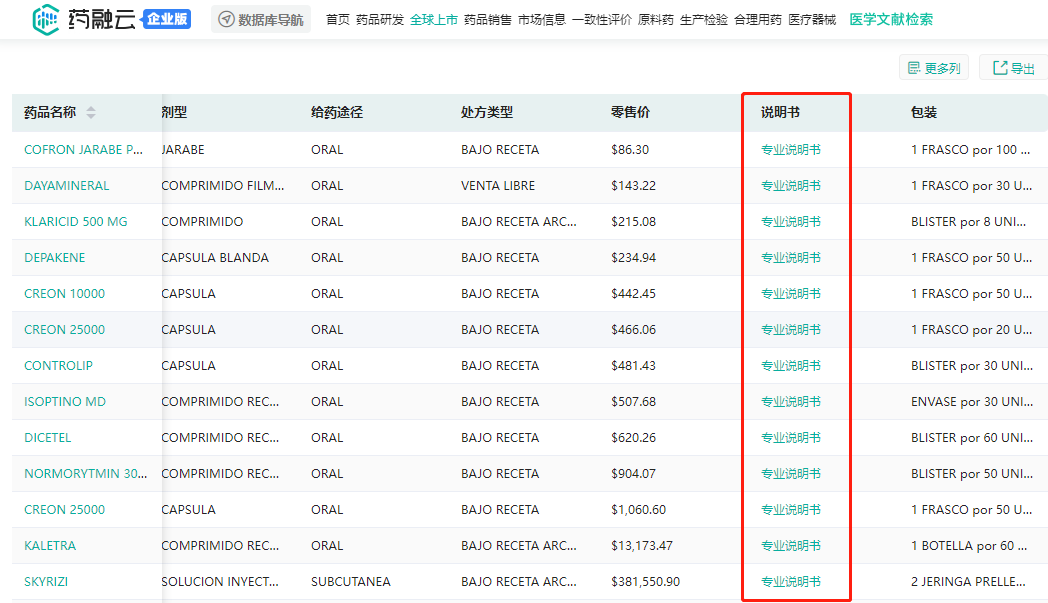Screen dimensions: 1048x603
Task: Open DEPAKENE drug link
Action: 55,258
